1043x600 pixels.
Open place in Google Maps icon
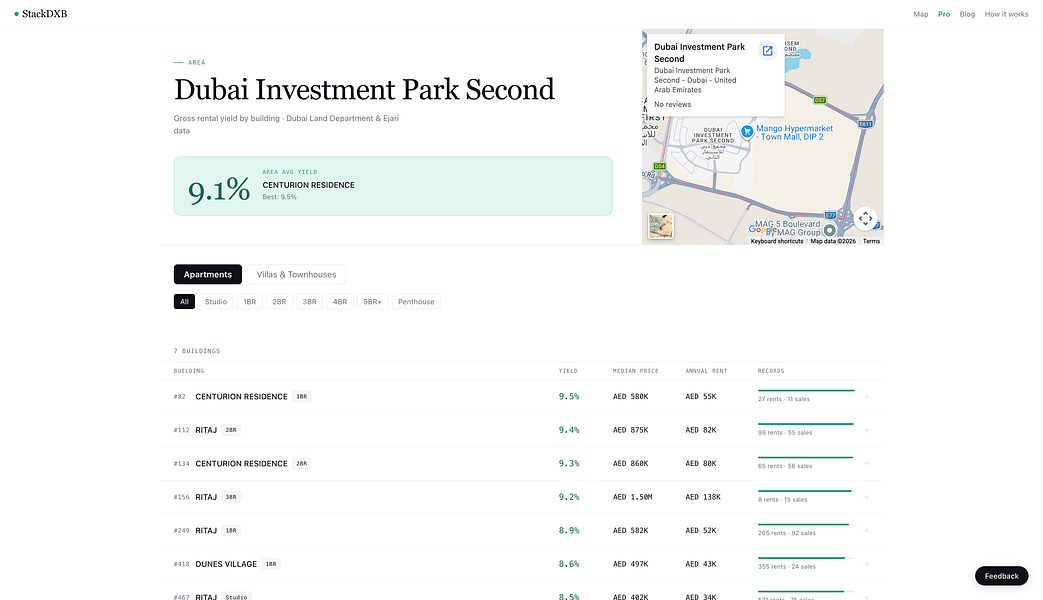767,51
